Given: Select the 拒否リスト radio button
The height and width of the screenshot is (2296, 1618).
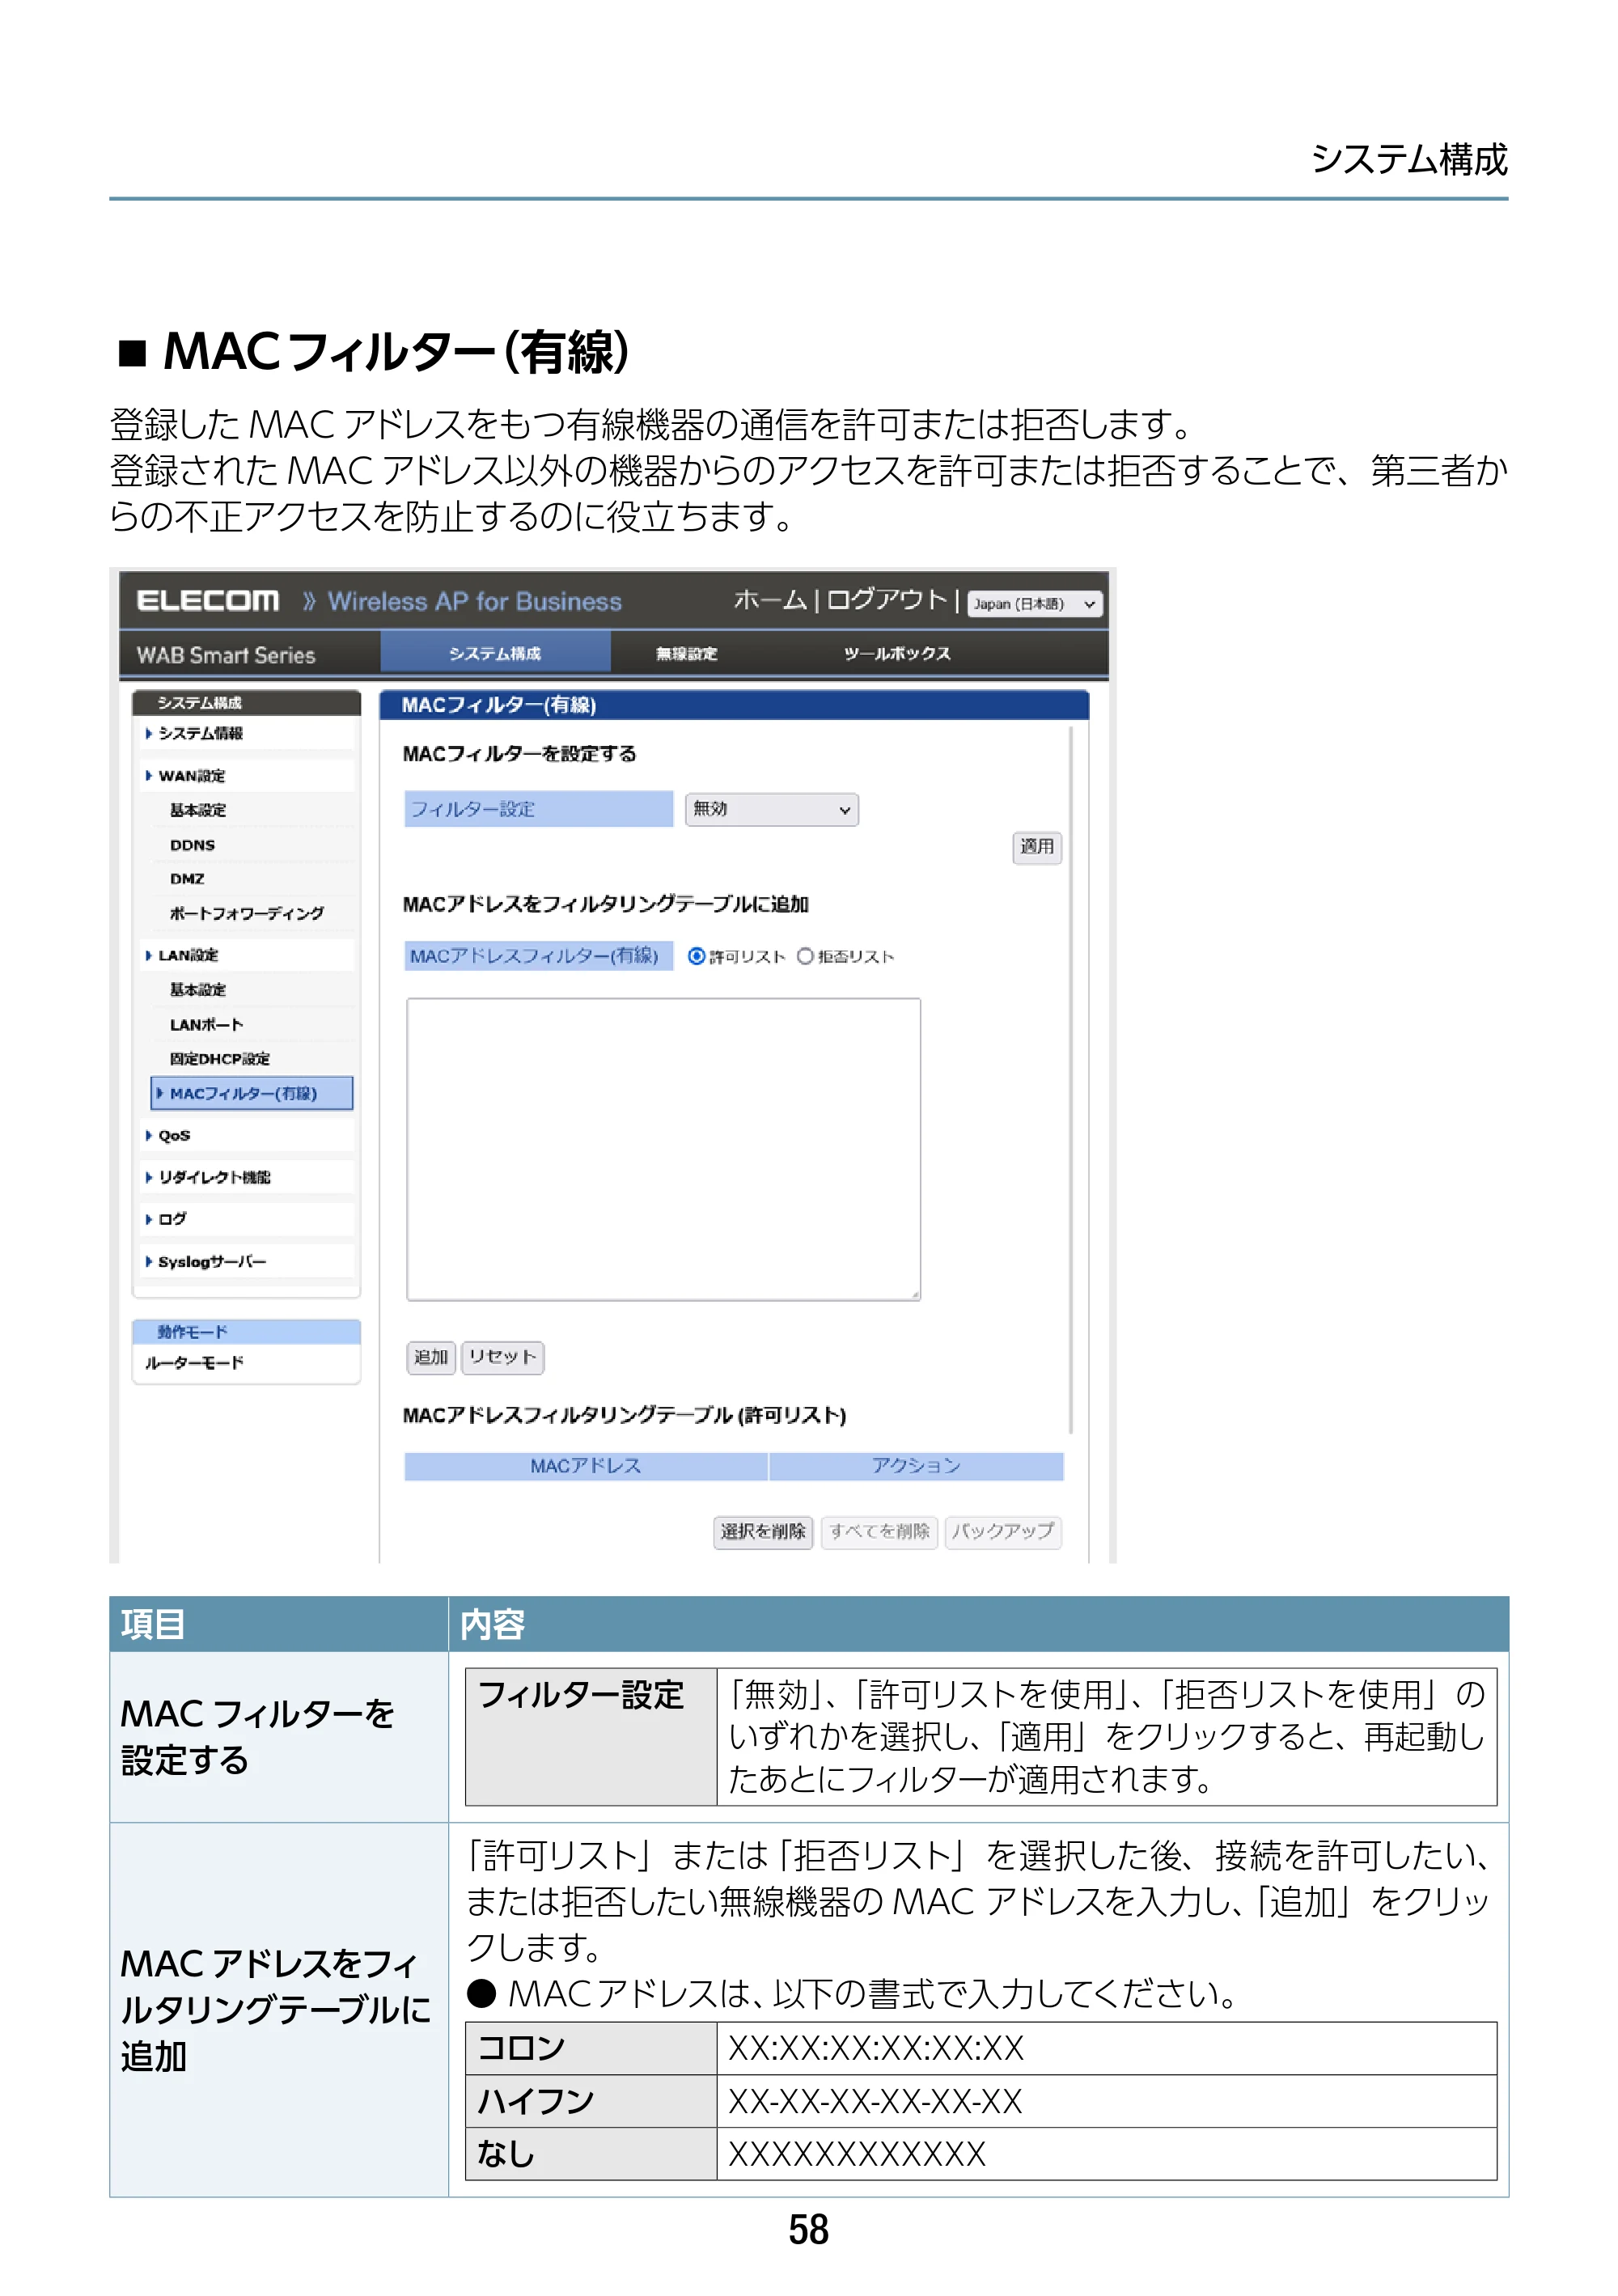Looking at the screenshot, I should pyautogui.click(x=804, y=956).
